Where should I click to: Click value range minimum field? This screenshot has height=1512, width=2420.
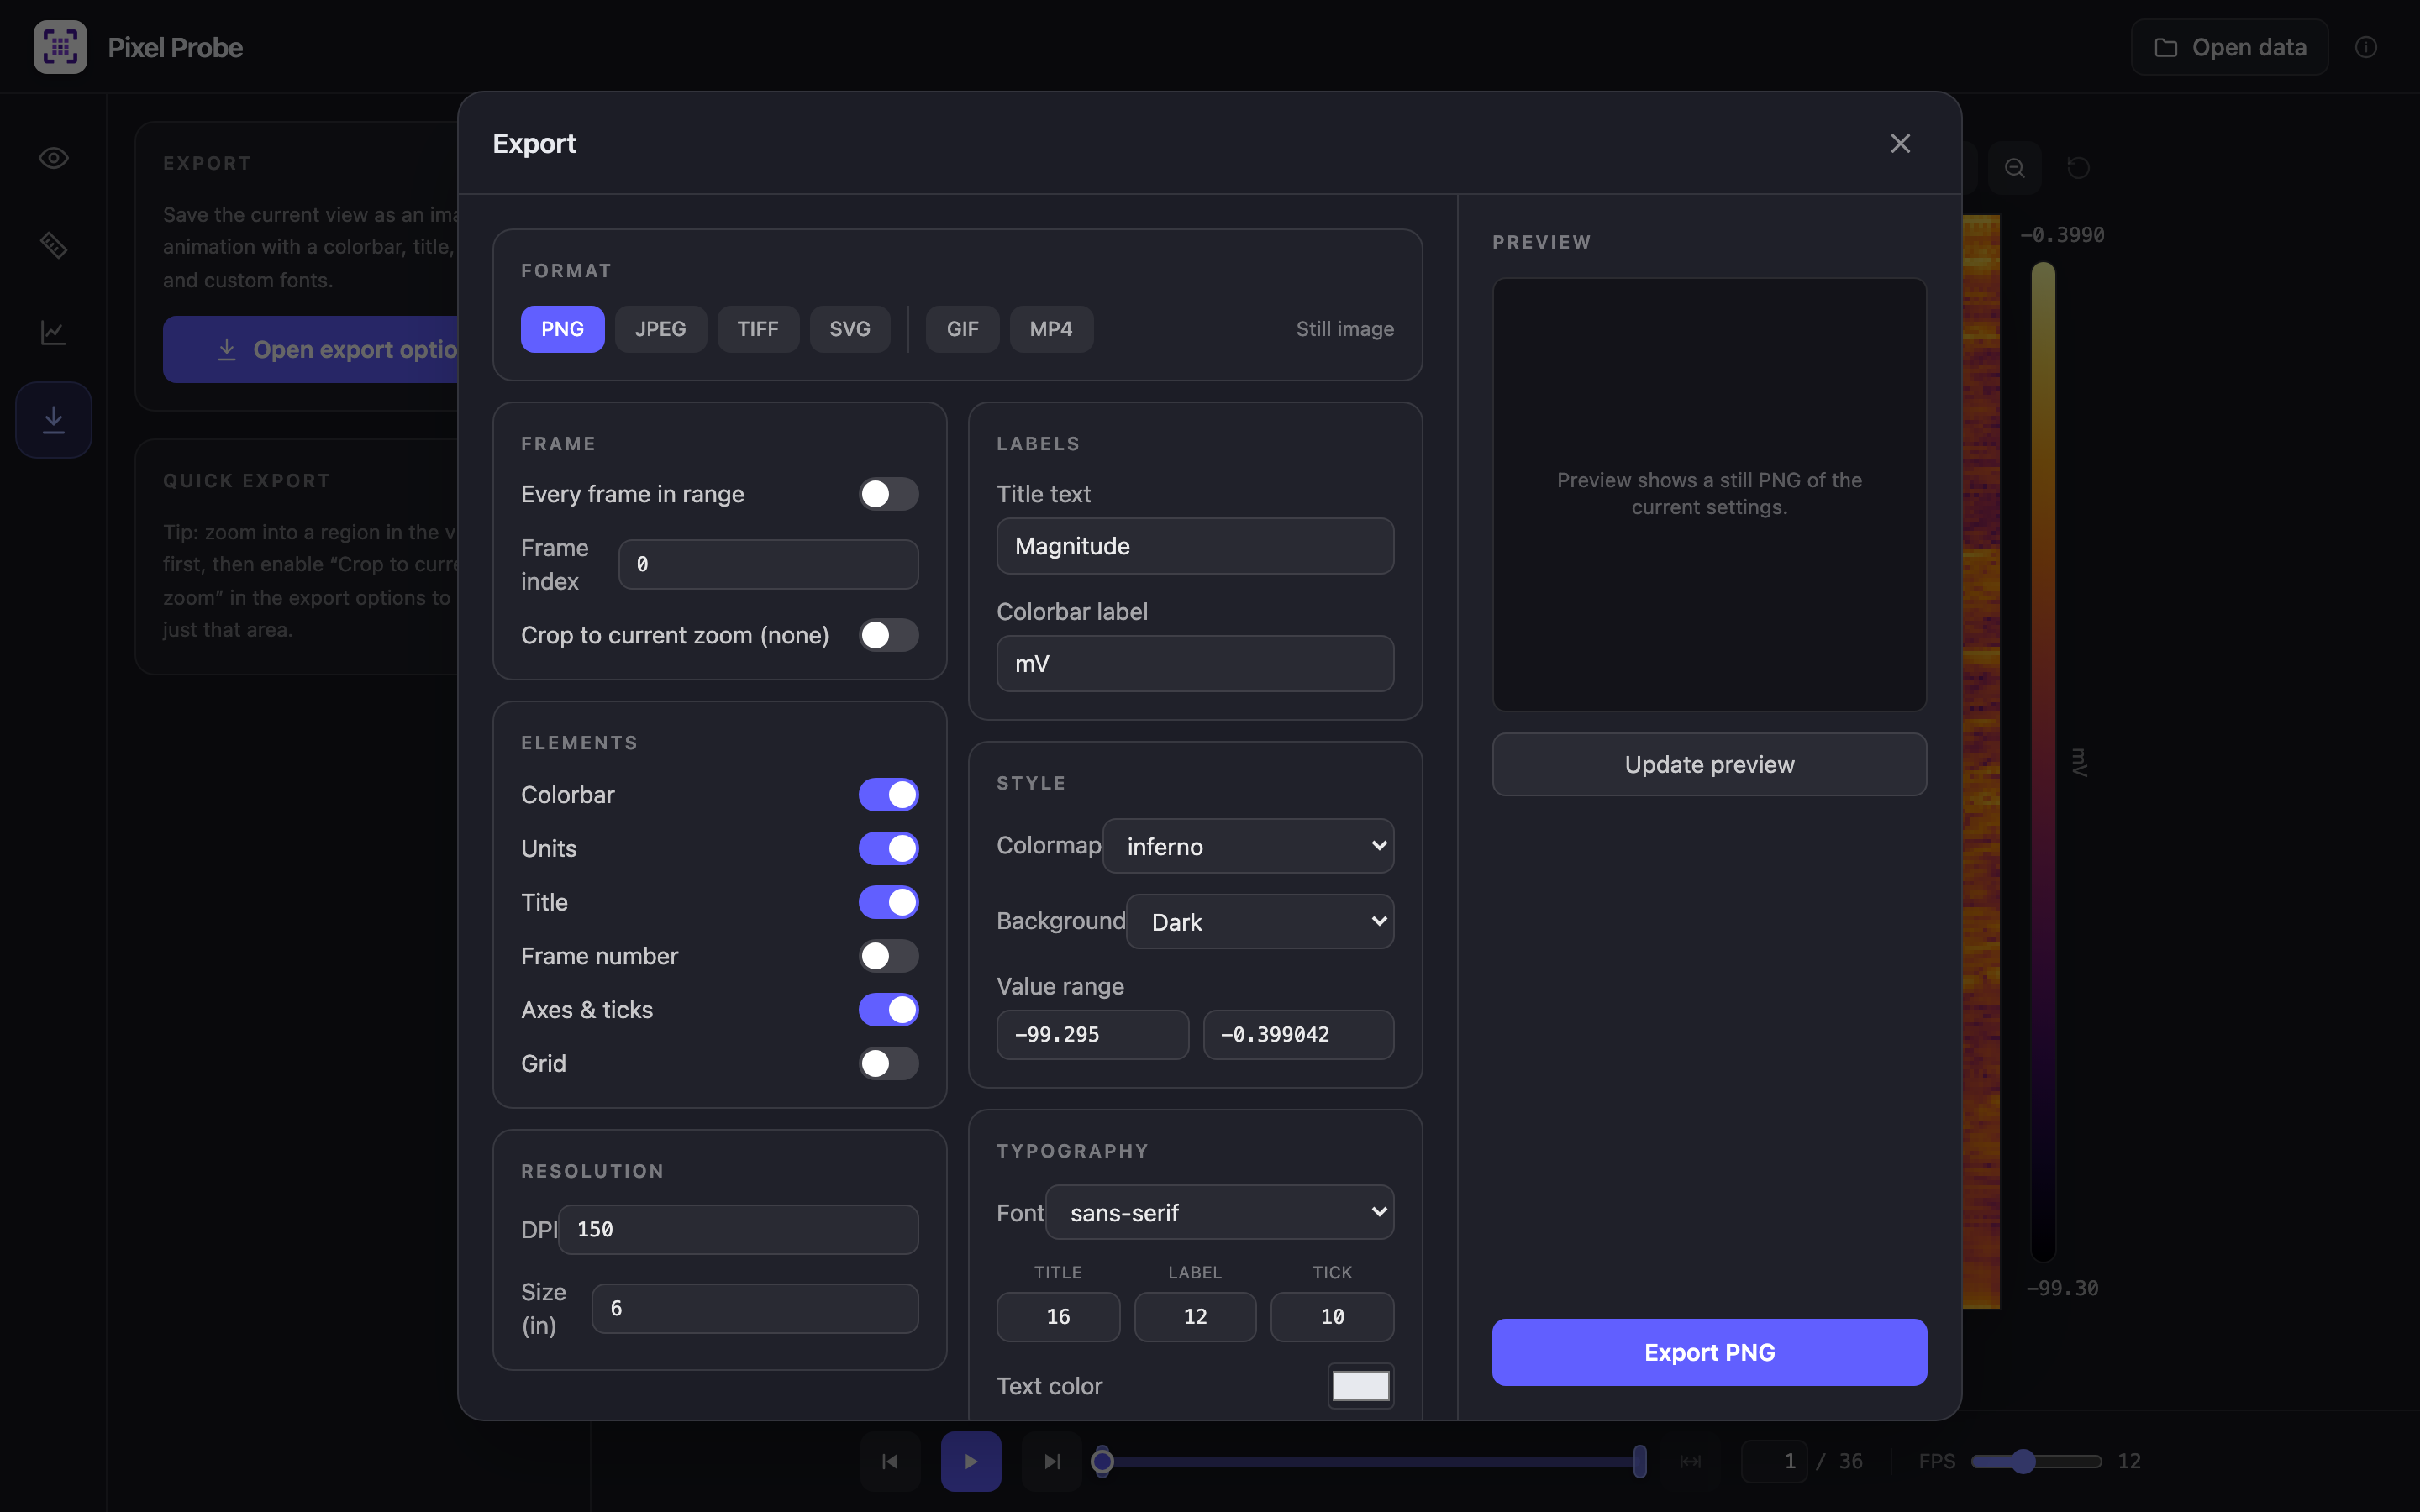(1092, 1034)
